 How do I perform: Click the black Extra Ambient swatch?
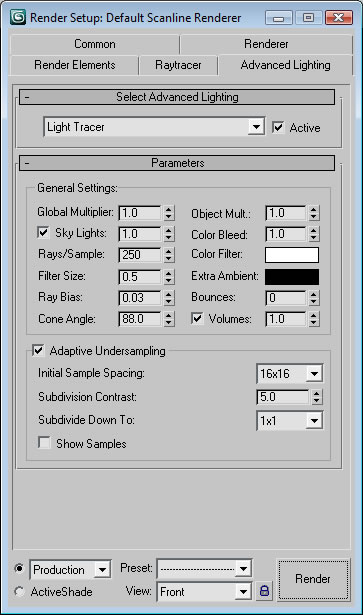pos(292,277)
